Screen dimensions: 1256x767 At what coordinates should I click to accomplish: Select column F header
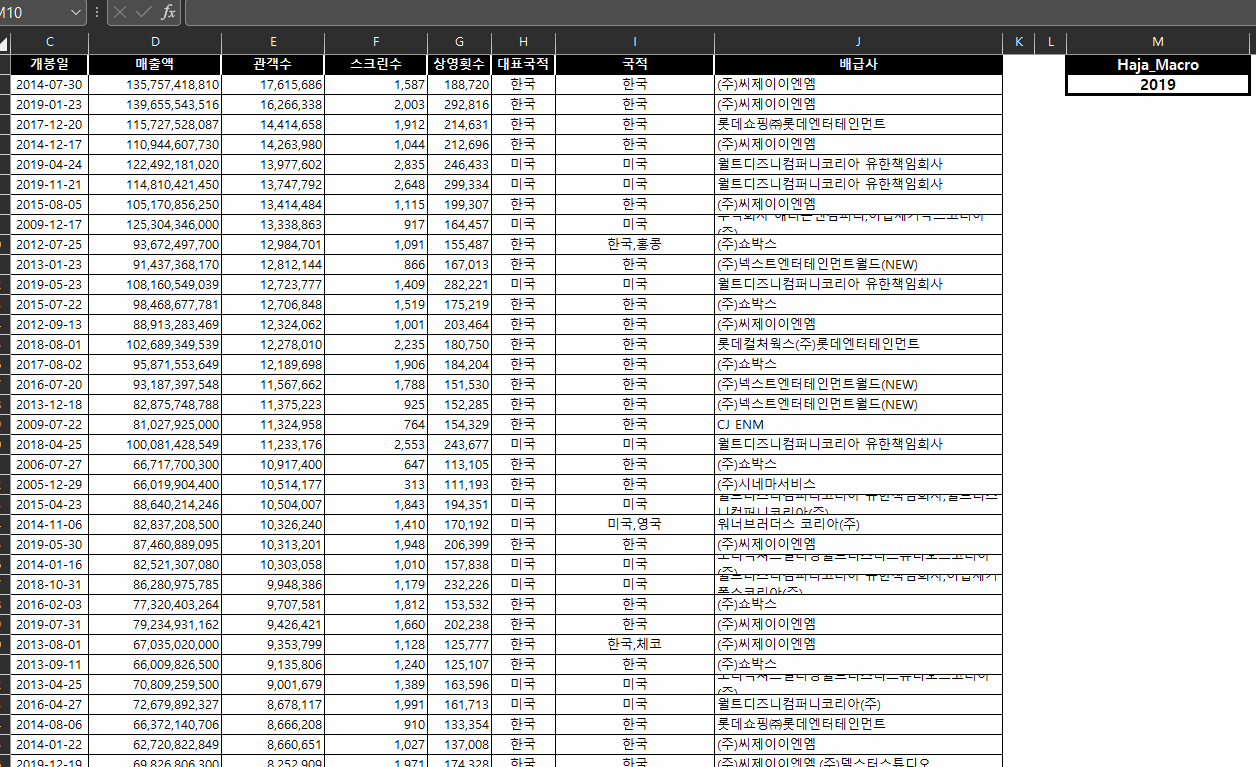pos(377,43)
